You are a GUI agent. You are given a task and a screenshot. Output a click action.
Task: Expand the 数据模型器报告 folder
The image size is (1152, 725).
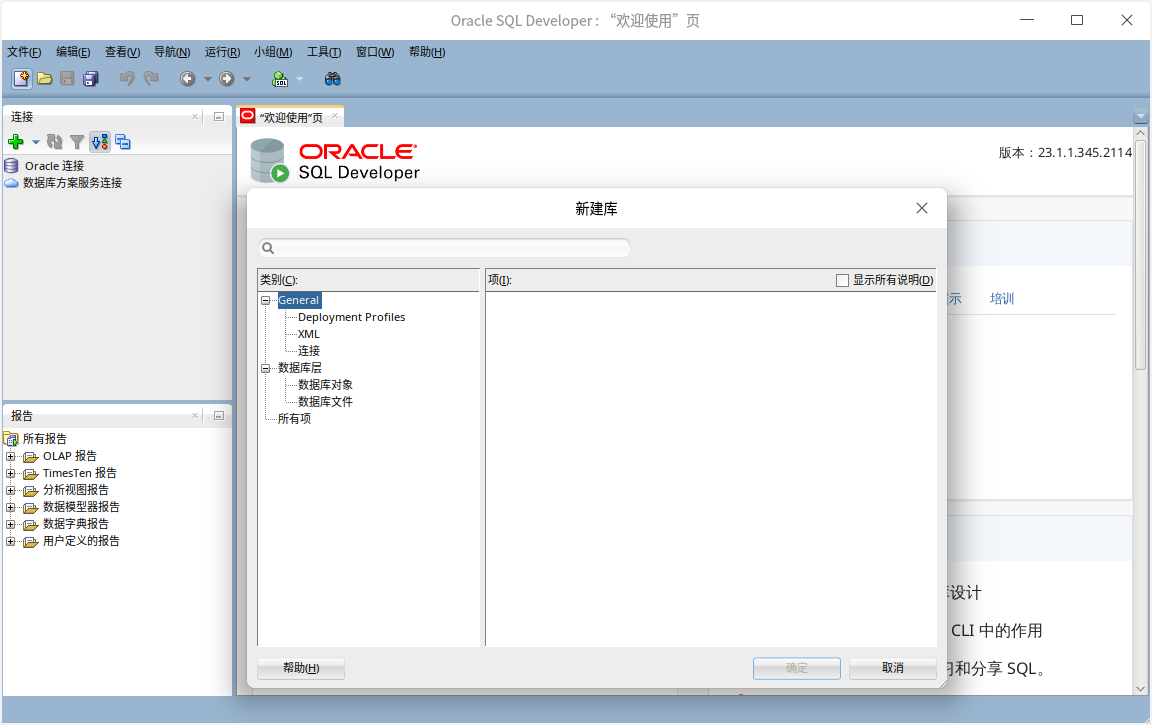(x=10, y=507)
